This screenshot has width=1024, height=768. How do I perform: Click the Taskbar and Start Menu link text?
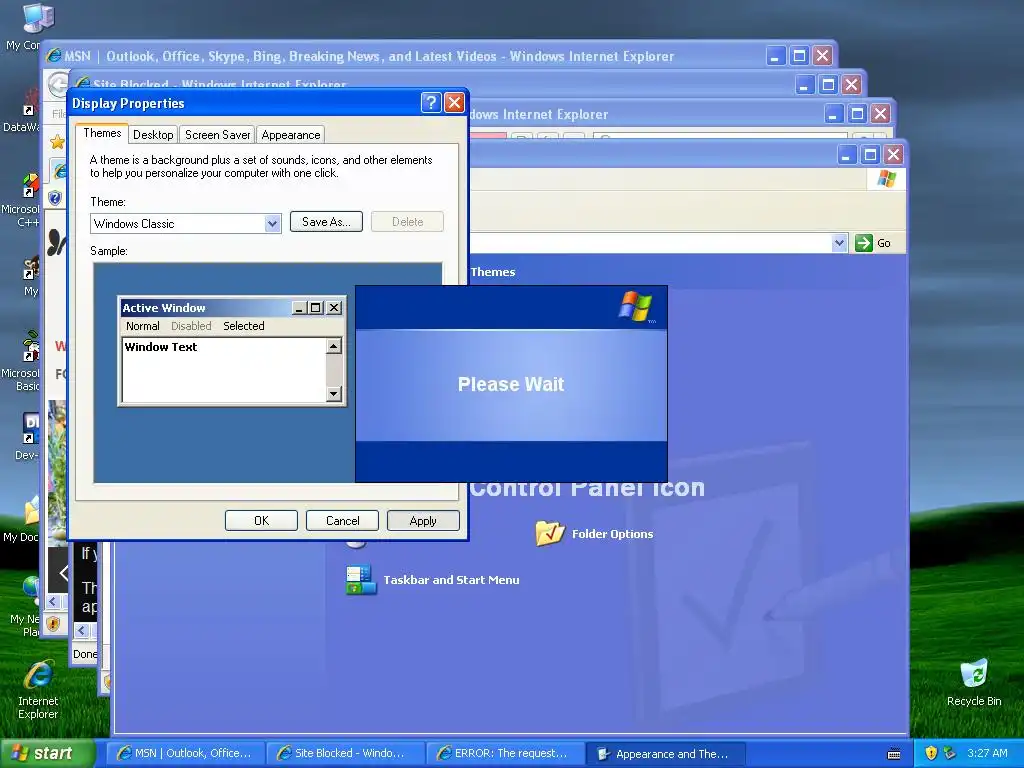point(451,579)
